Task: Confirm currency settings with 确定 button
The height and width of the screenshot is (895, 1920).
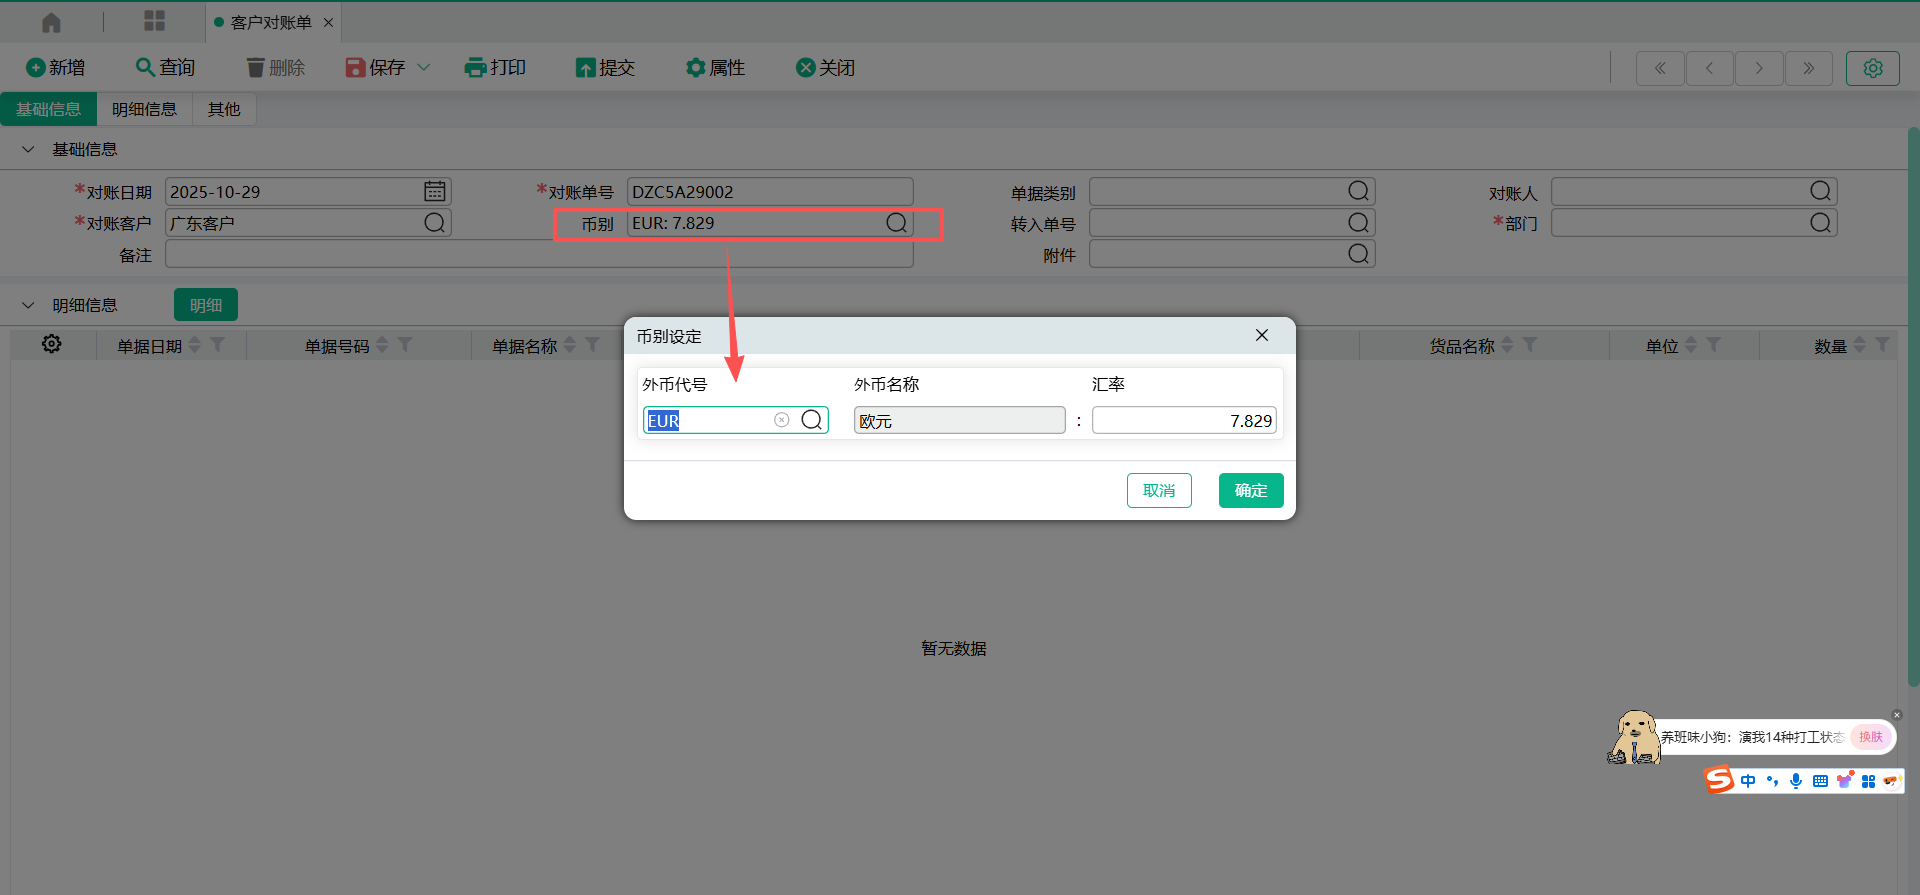Action: [x=1250, y=490]
